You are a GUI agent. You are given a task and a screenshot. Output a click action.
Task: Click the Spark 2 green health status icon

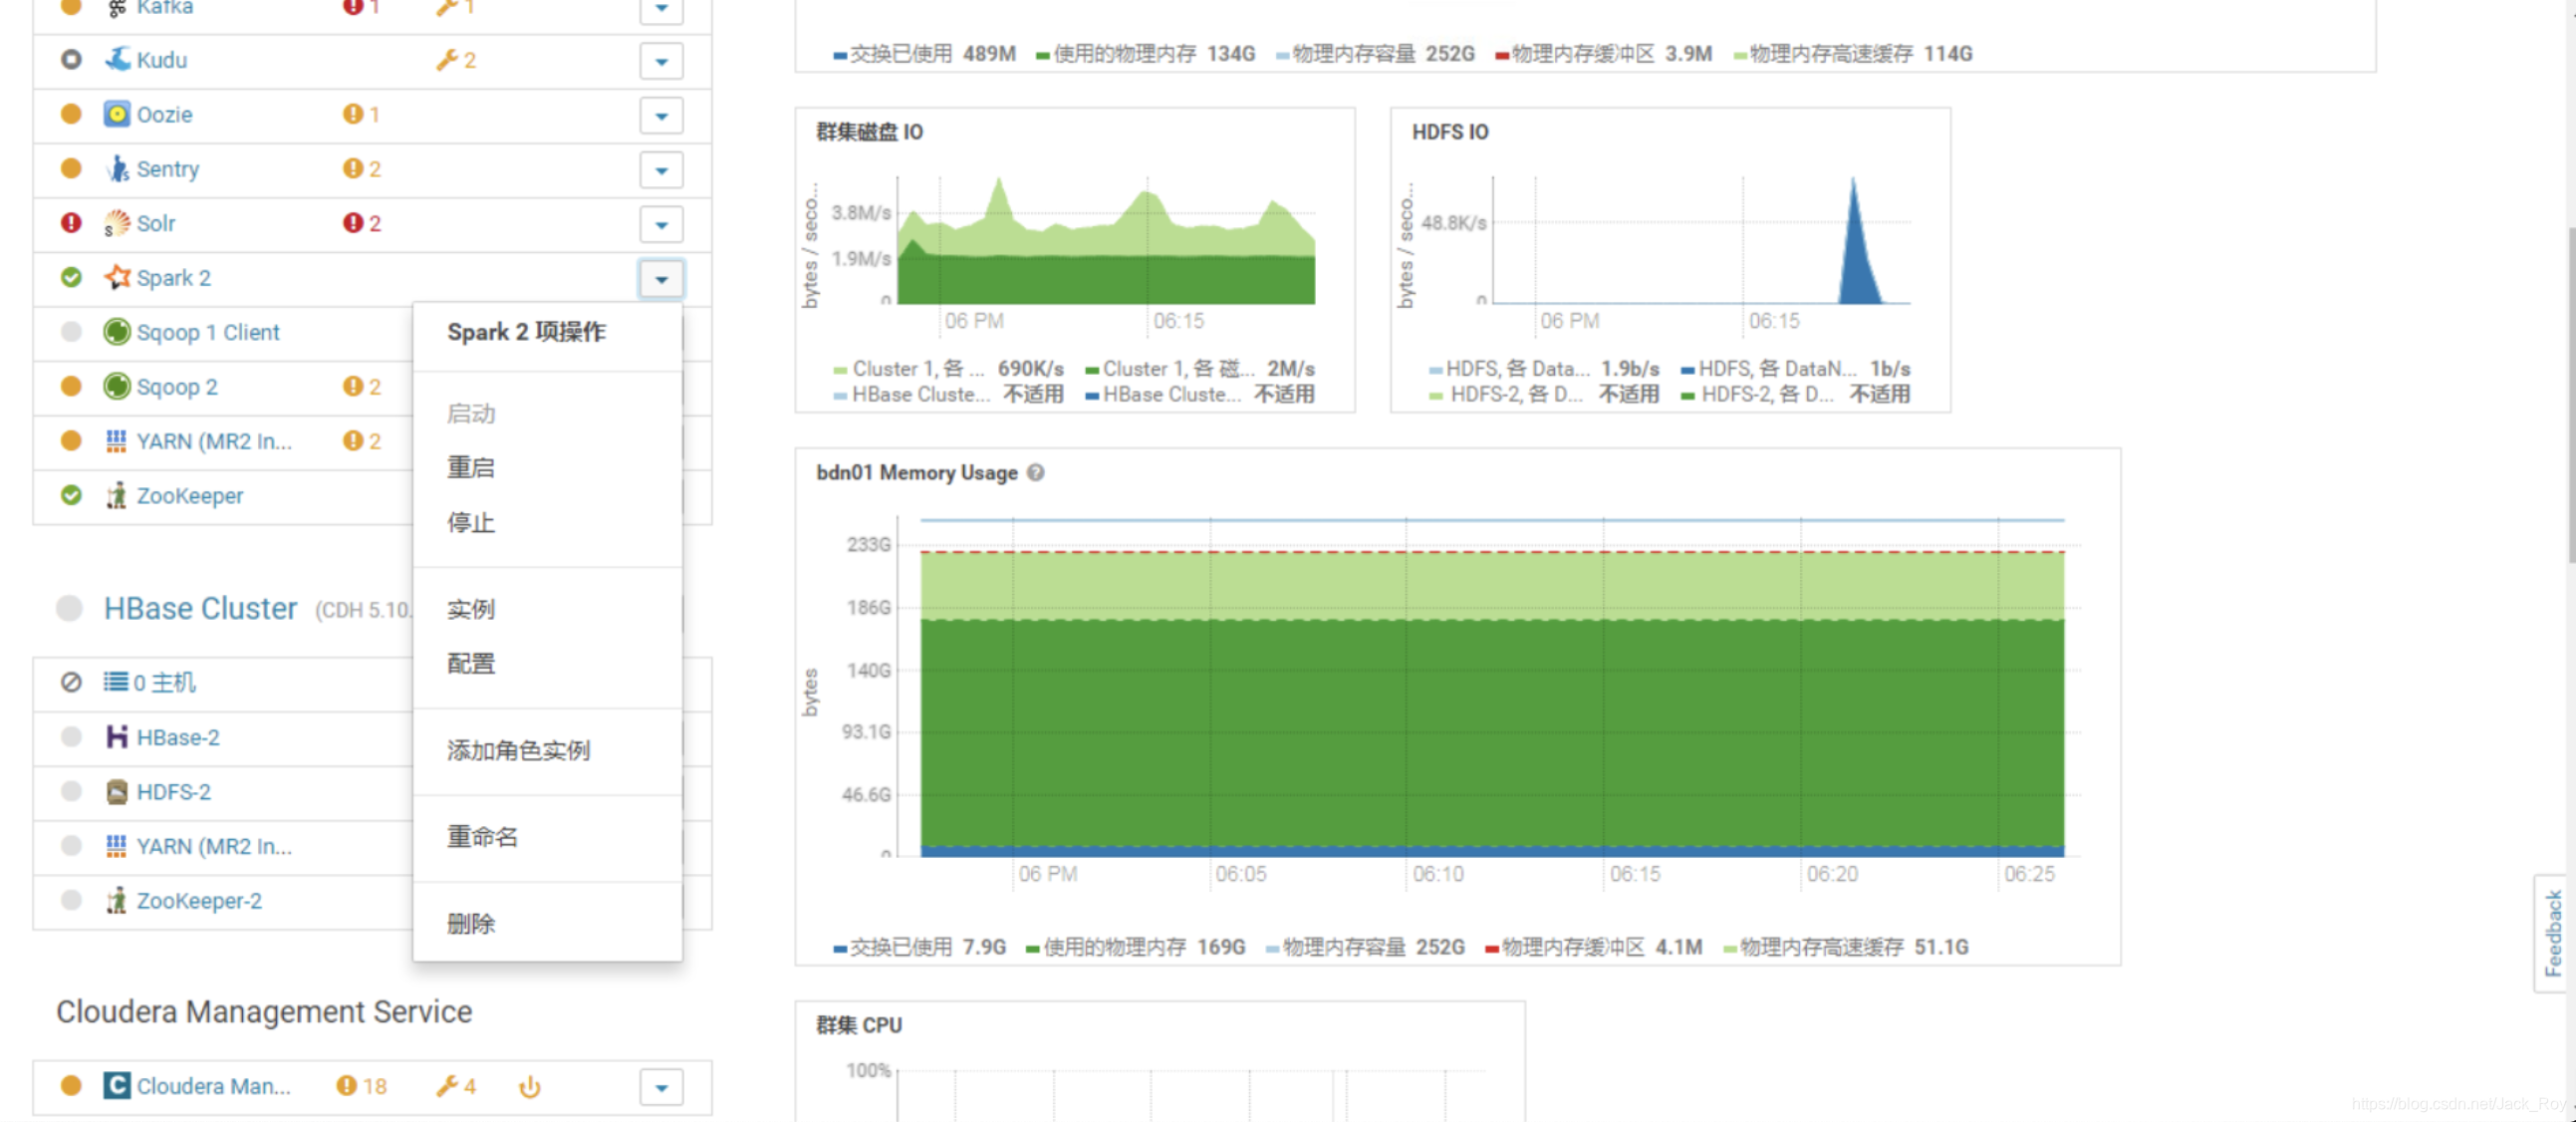click(71, 277)
